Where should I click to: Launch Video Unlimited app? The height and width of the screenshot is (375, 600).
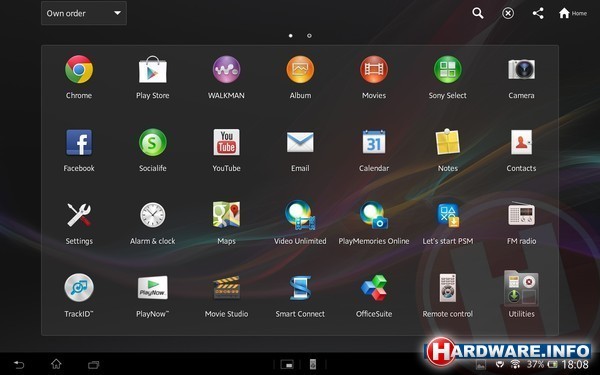[x=300, y=215]
